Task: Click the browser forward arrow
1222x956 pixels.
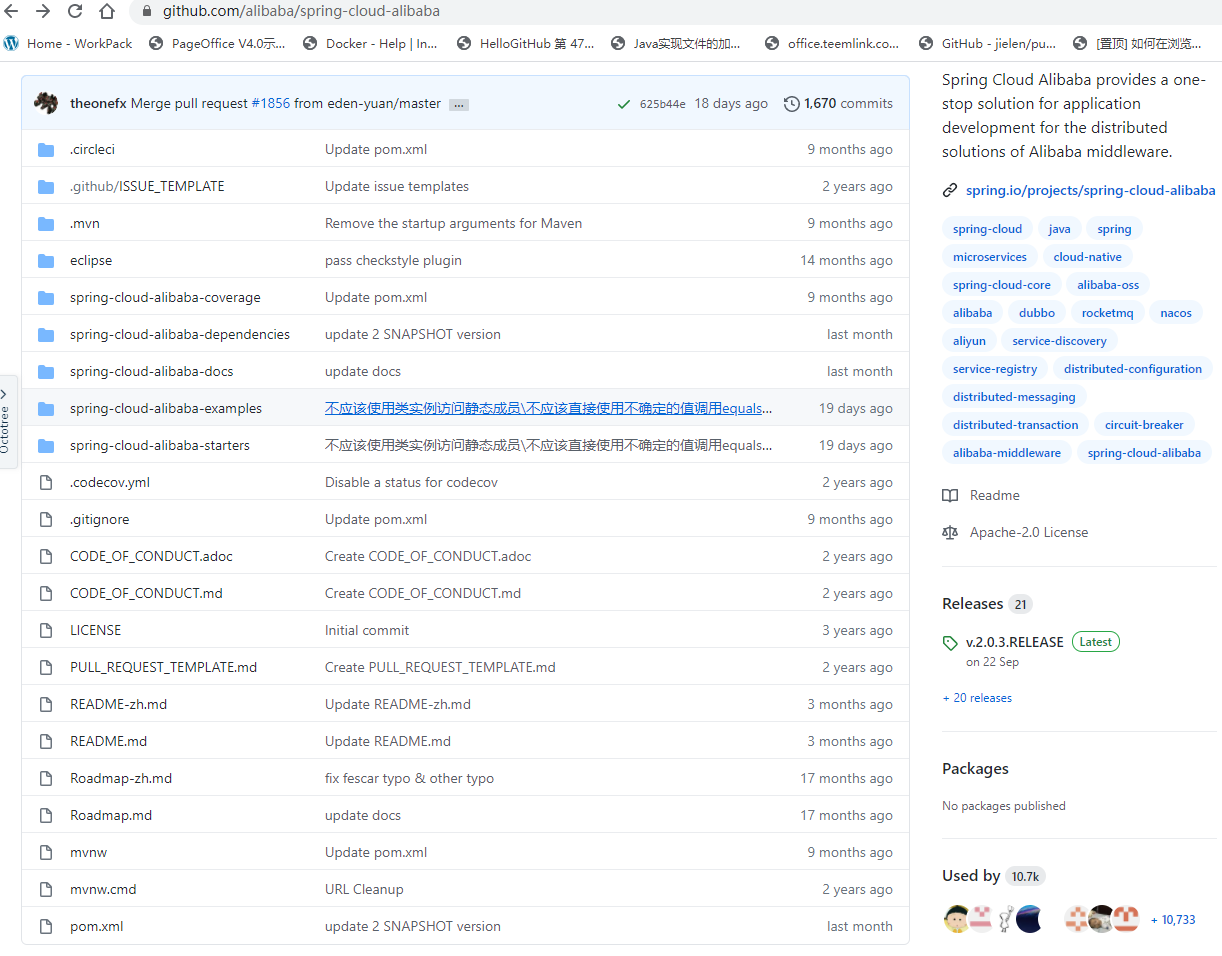Action: (x=42, y=11)
